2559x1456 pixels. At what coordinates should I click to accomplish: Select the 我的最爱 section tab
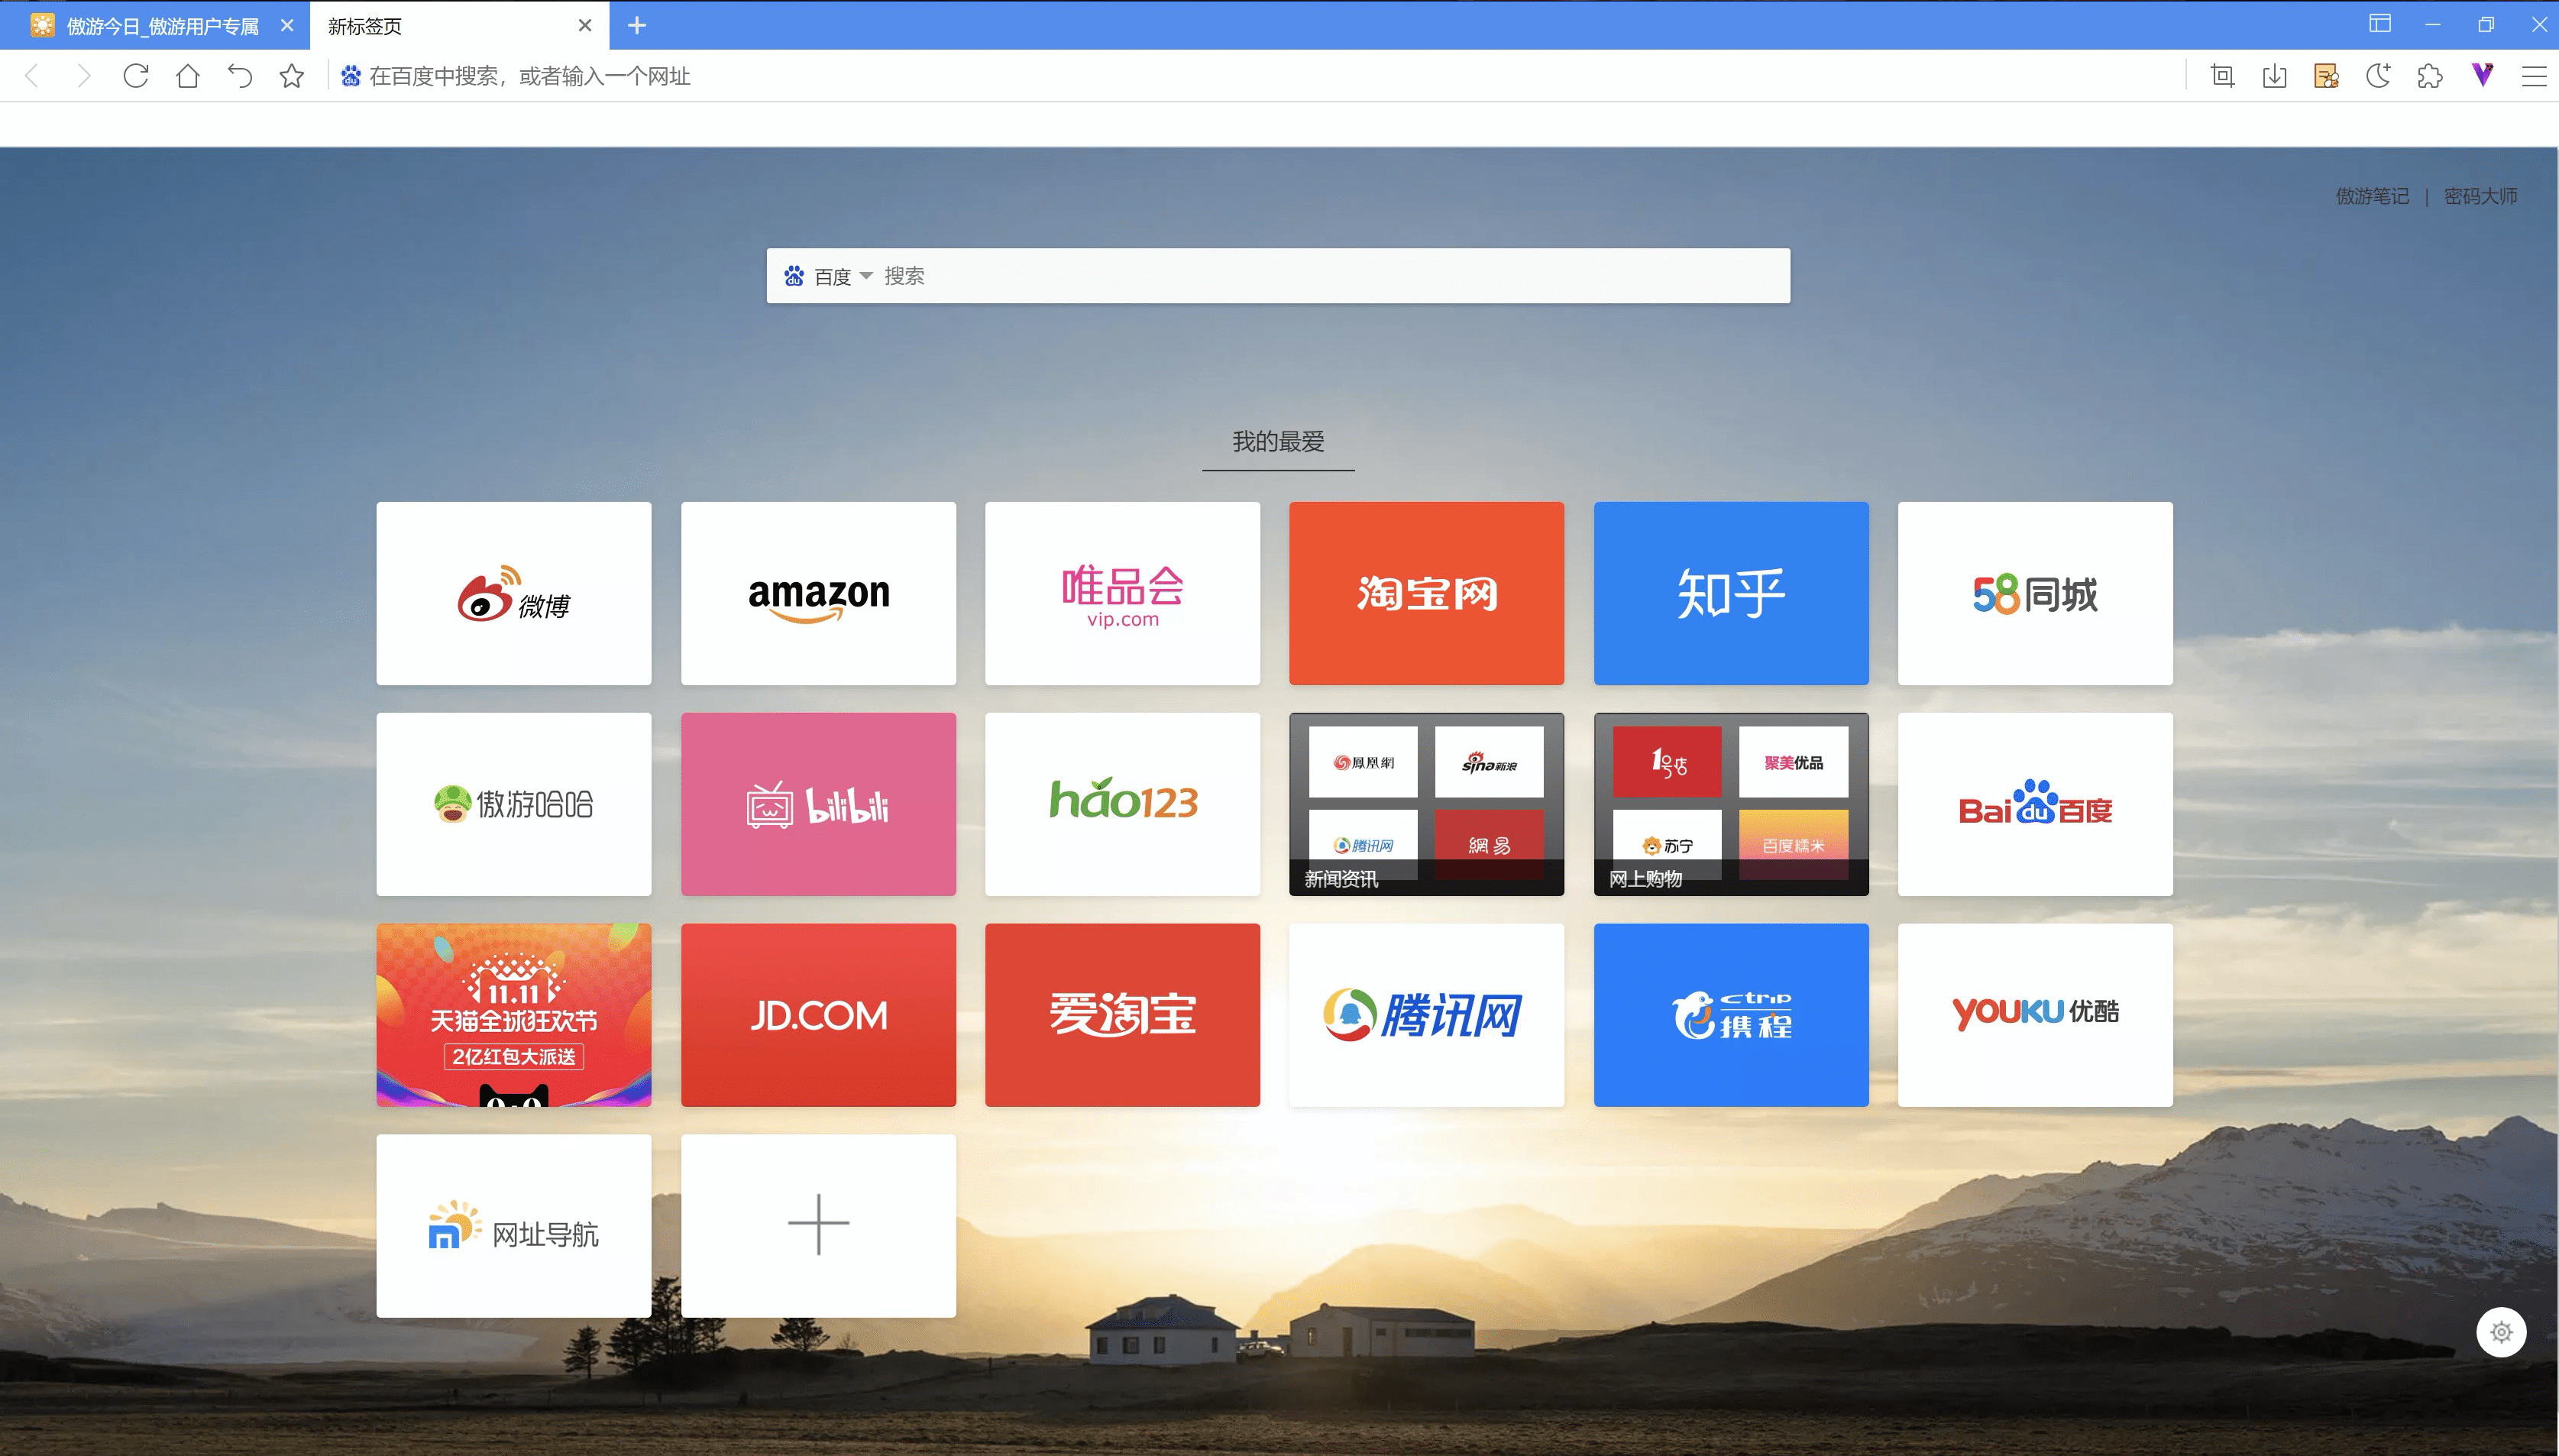1278,442
